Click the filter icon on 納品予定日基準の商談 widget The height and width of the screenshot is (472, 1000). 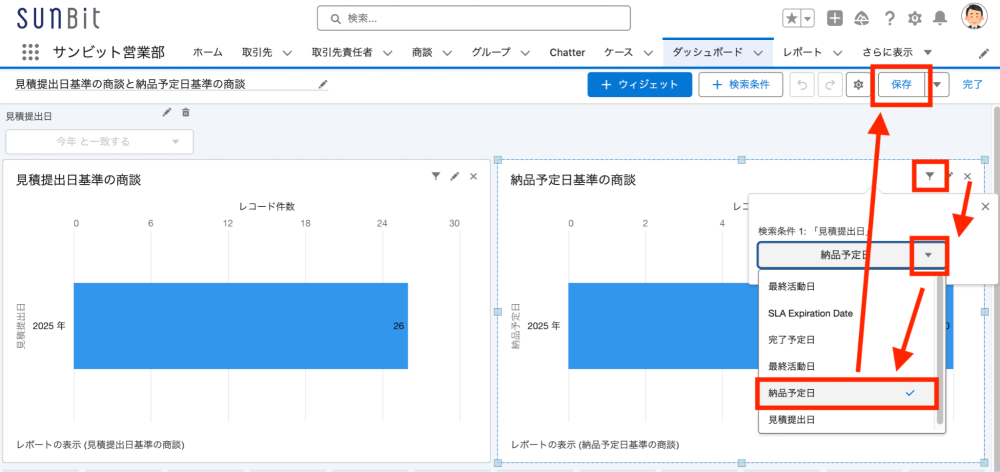[x=930, y=176]
